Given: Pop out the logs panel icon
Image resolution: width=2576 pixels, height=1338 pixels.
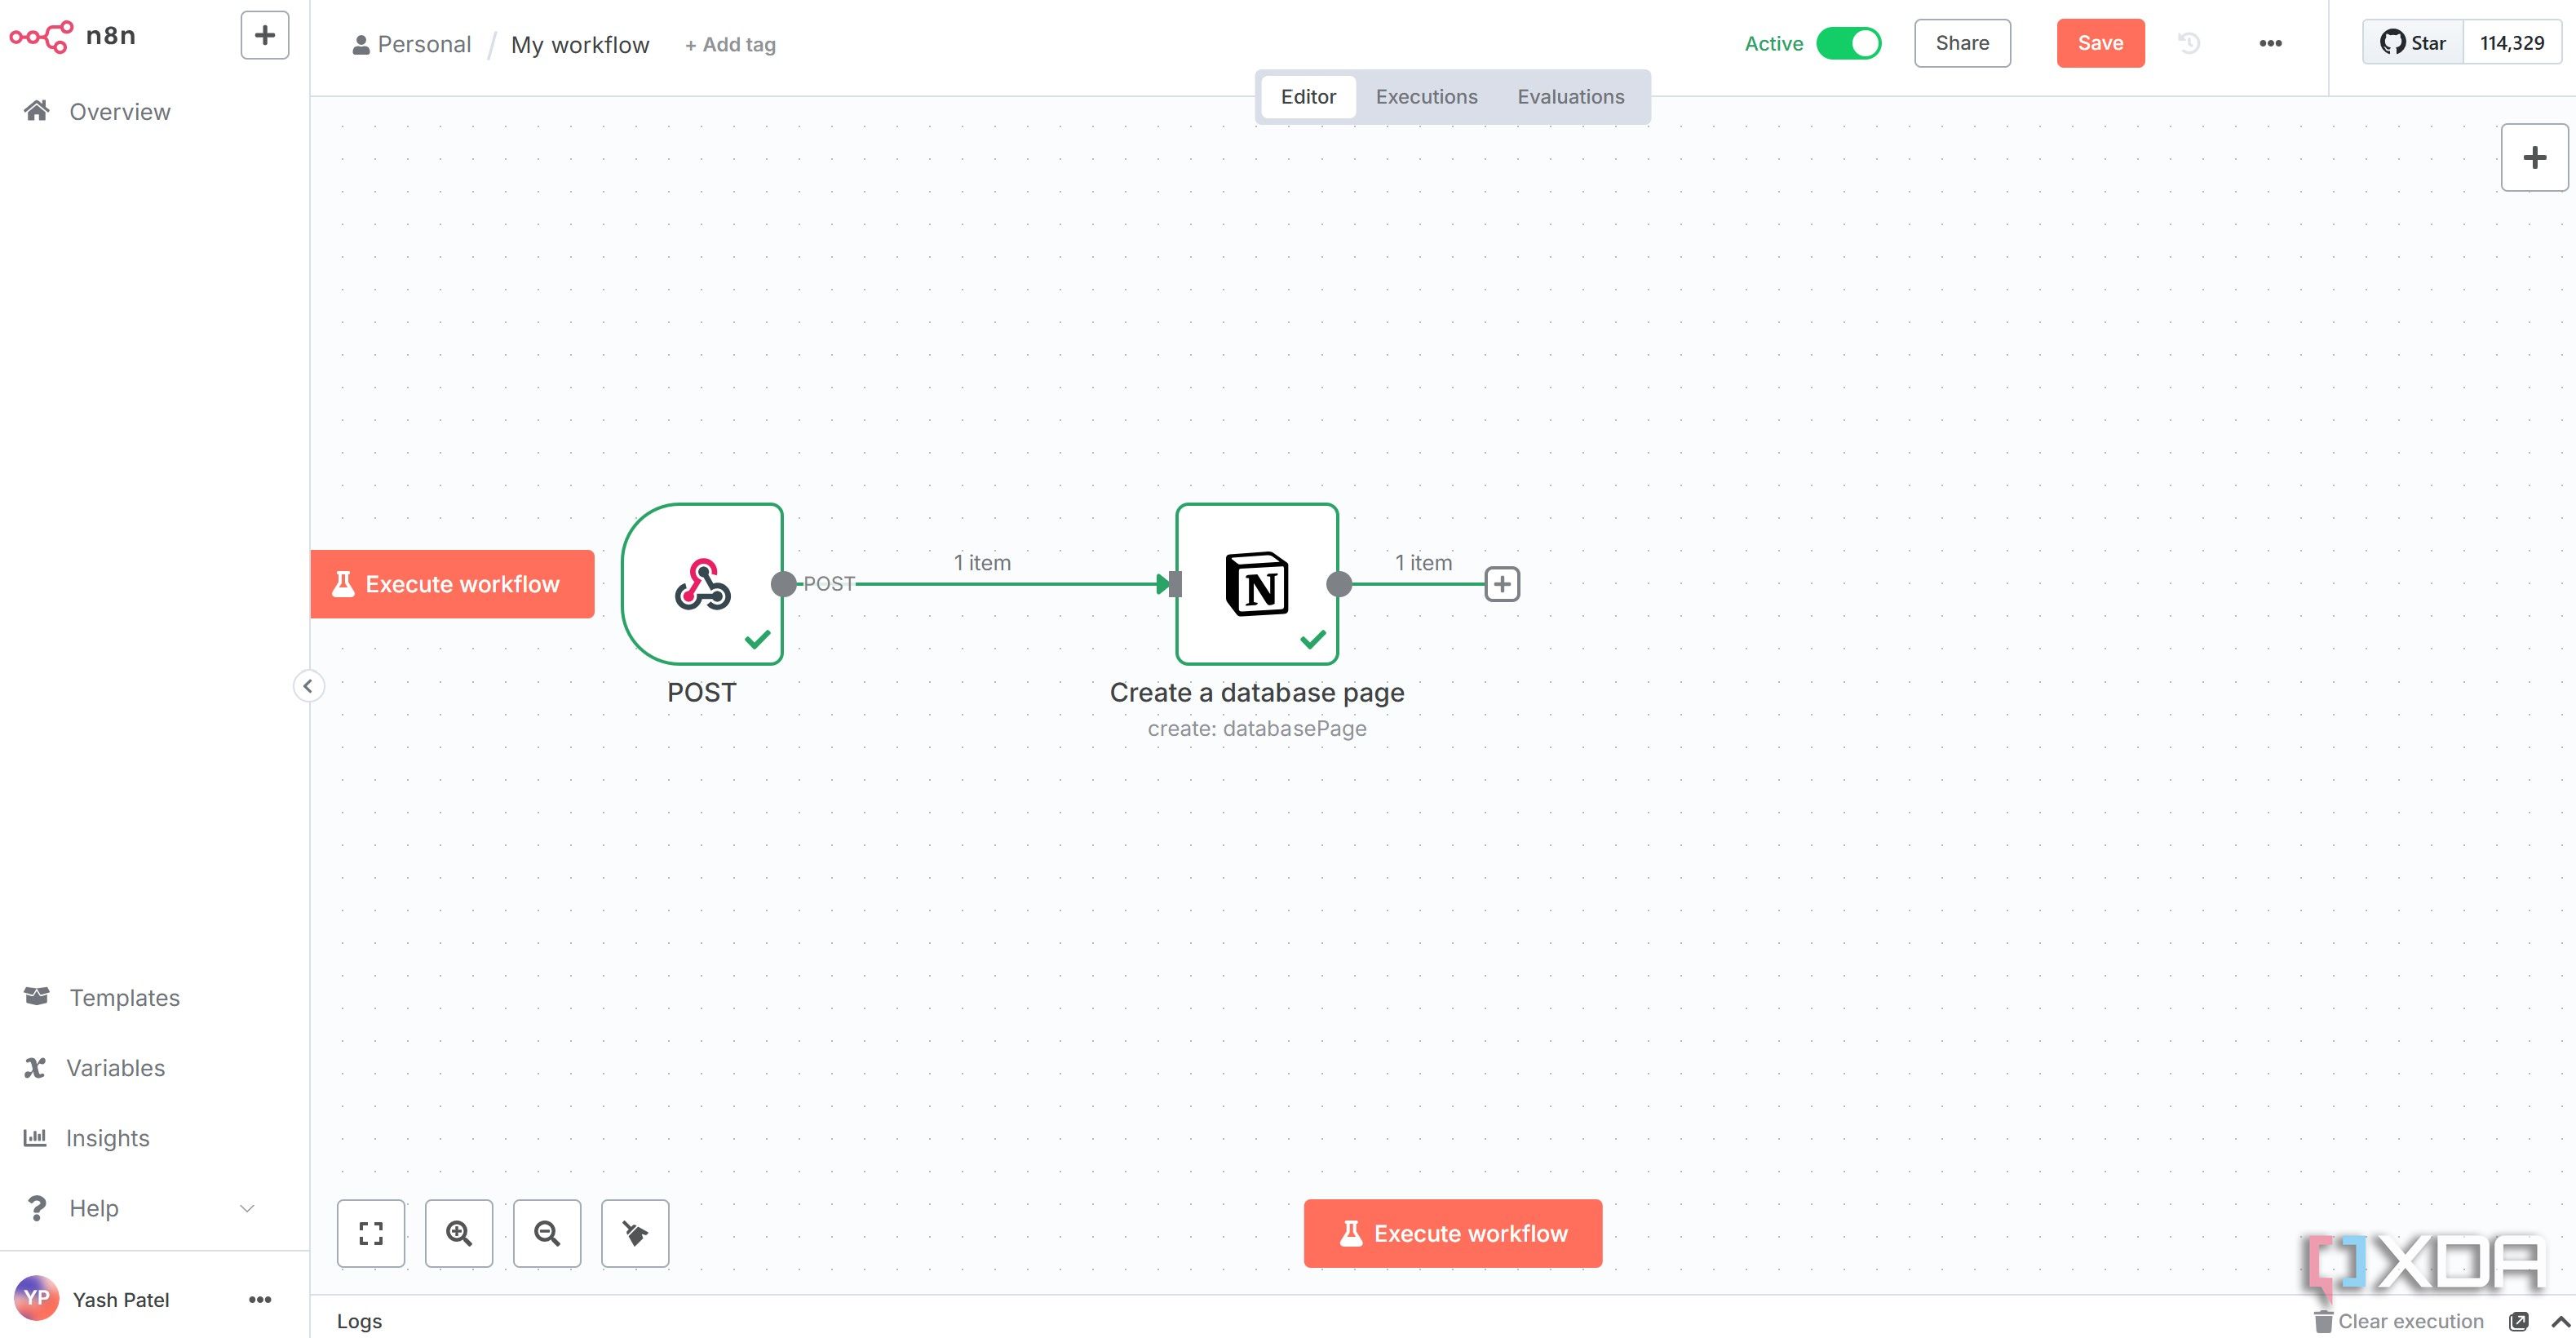Looking at the screenshot, I should 2519,1321.
